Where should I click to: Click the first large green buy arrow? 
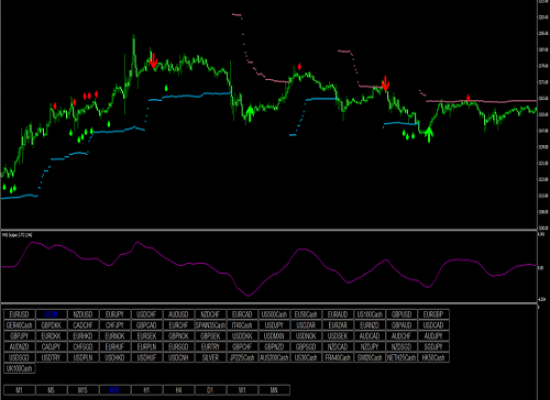pos(249,113)
